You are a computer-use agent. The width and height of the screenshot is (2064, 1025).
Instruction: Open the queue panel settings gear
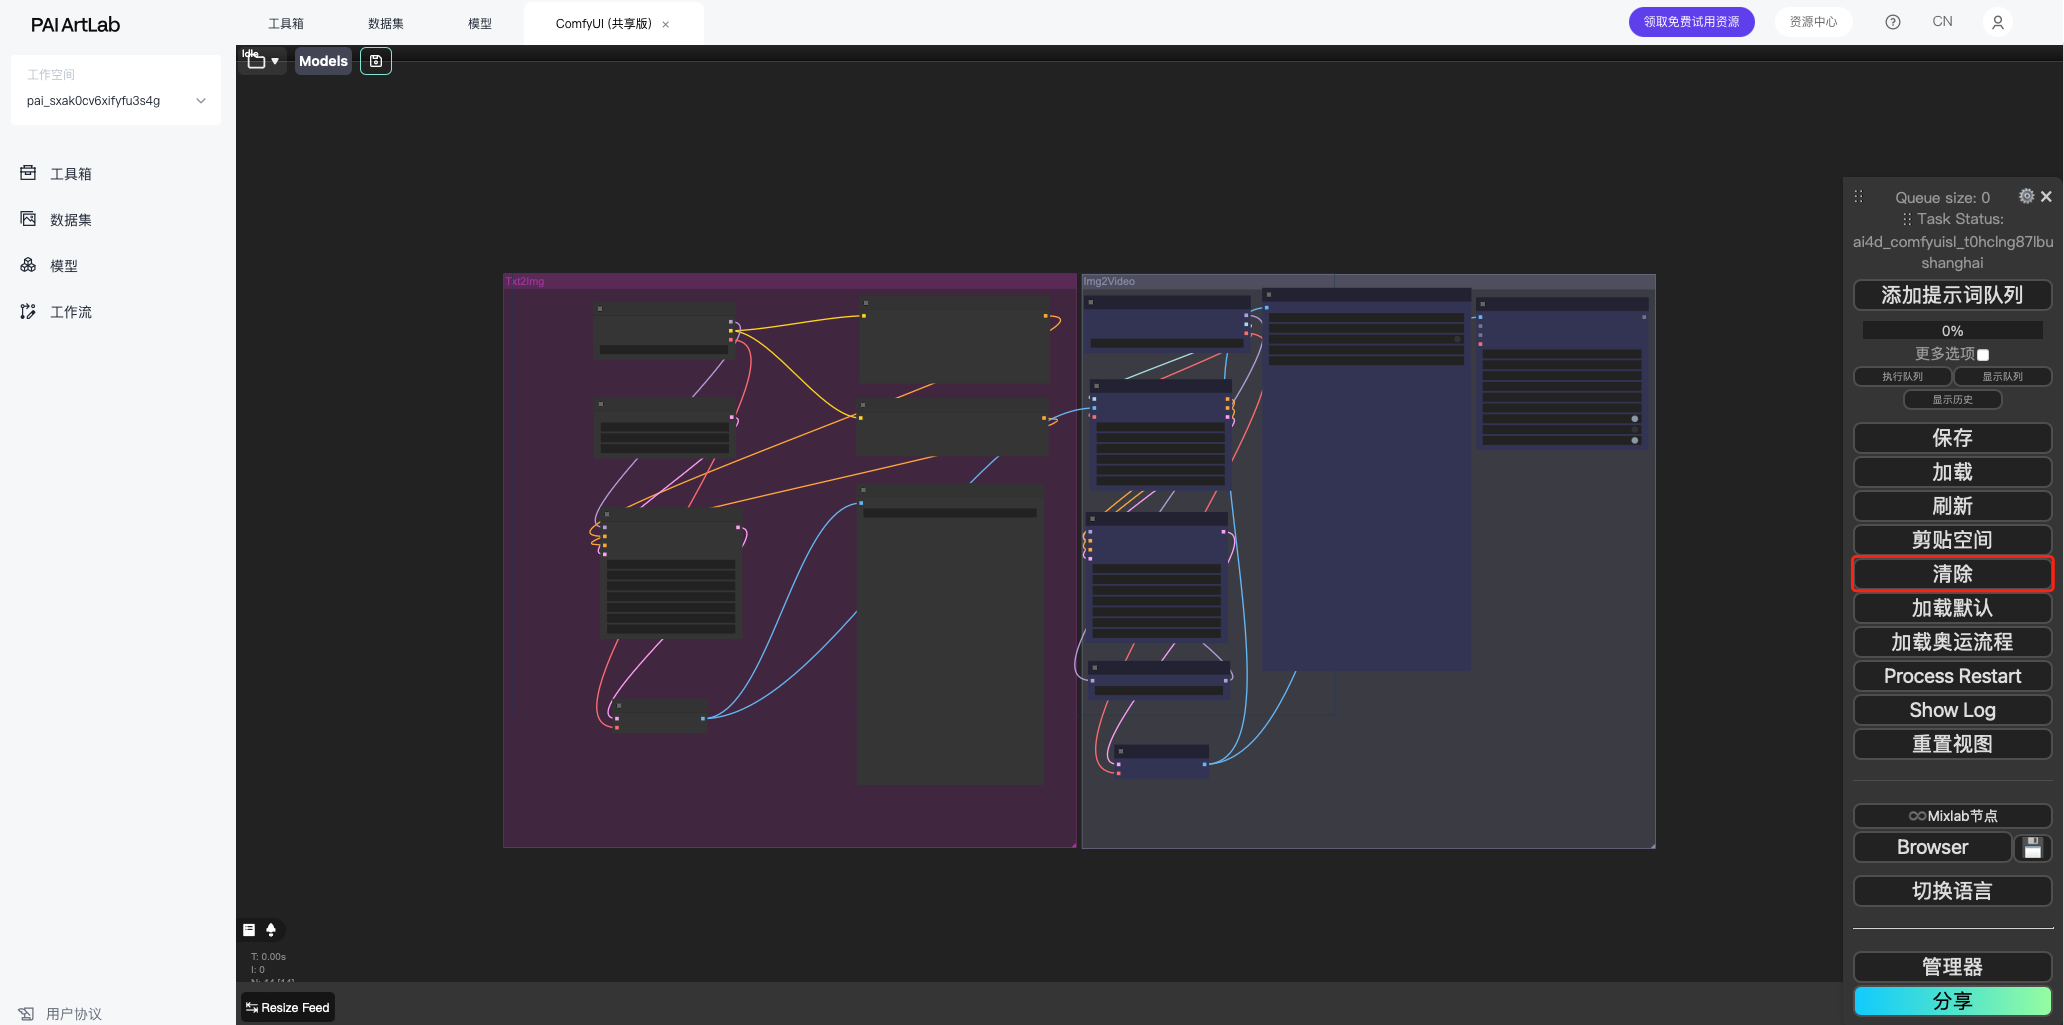coord(2026,196)
